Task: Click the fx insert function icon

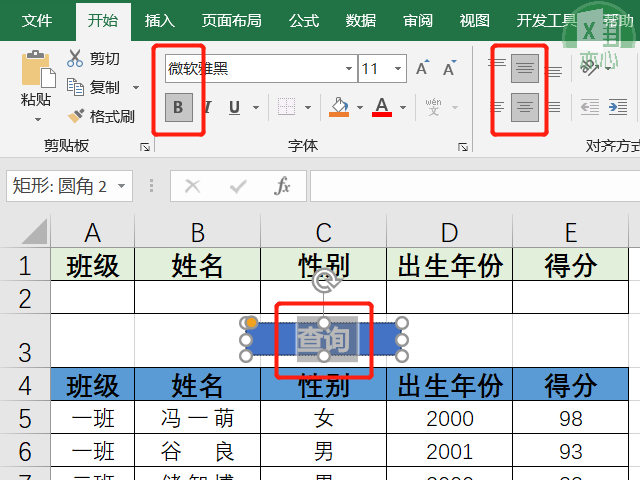Action: pos(282,186)
